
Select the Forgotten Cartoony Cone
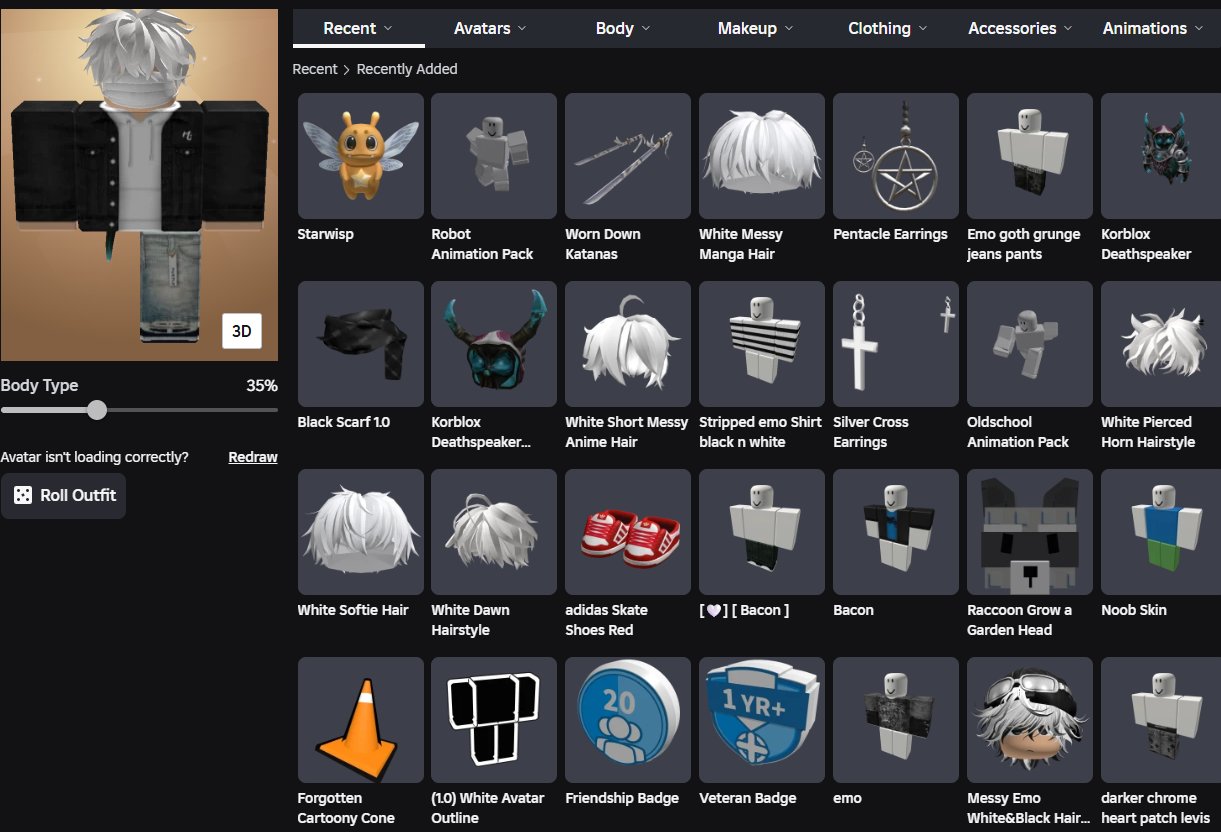tap(360, 720)
